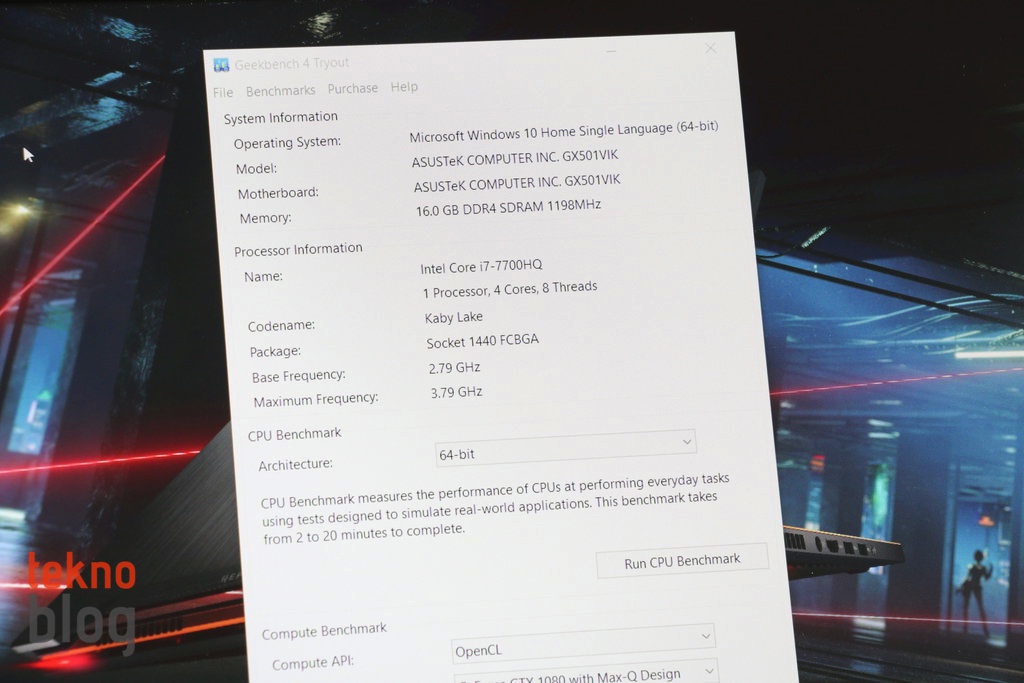Viewport: 1024px width, 683px height.
Task: Open the Benchmarks menu
Action: (281, 91)
